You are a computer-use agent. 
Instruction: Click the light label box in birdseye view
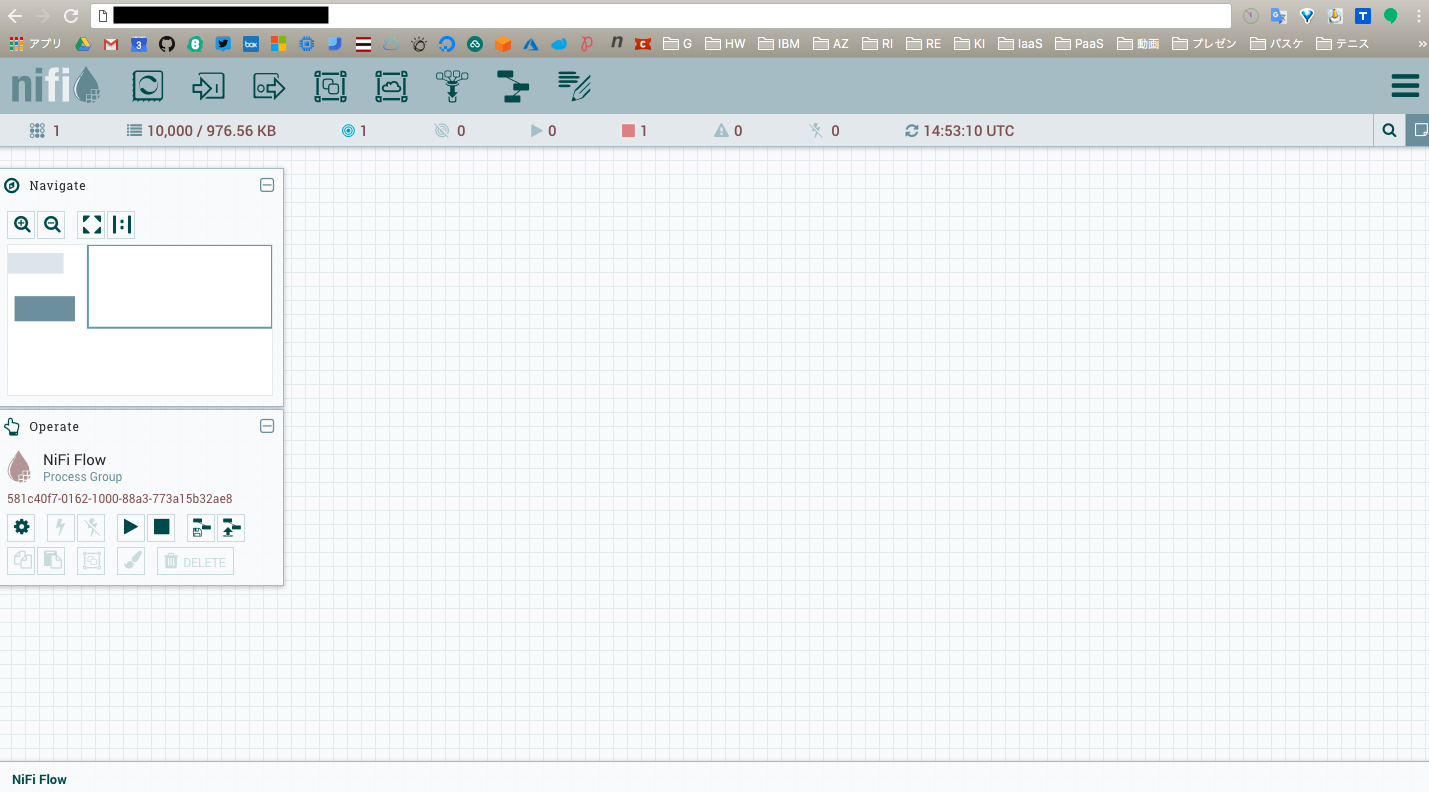coord(36,263)
